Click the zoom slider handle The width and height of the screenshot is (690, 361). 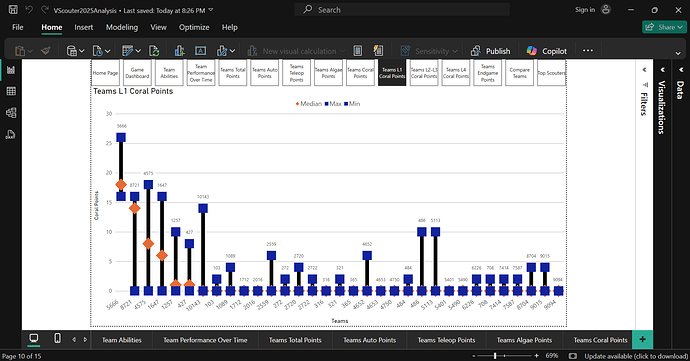[495, 356]
